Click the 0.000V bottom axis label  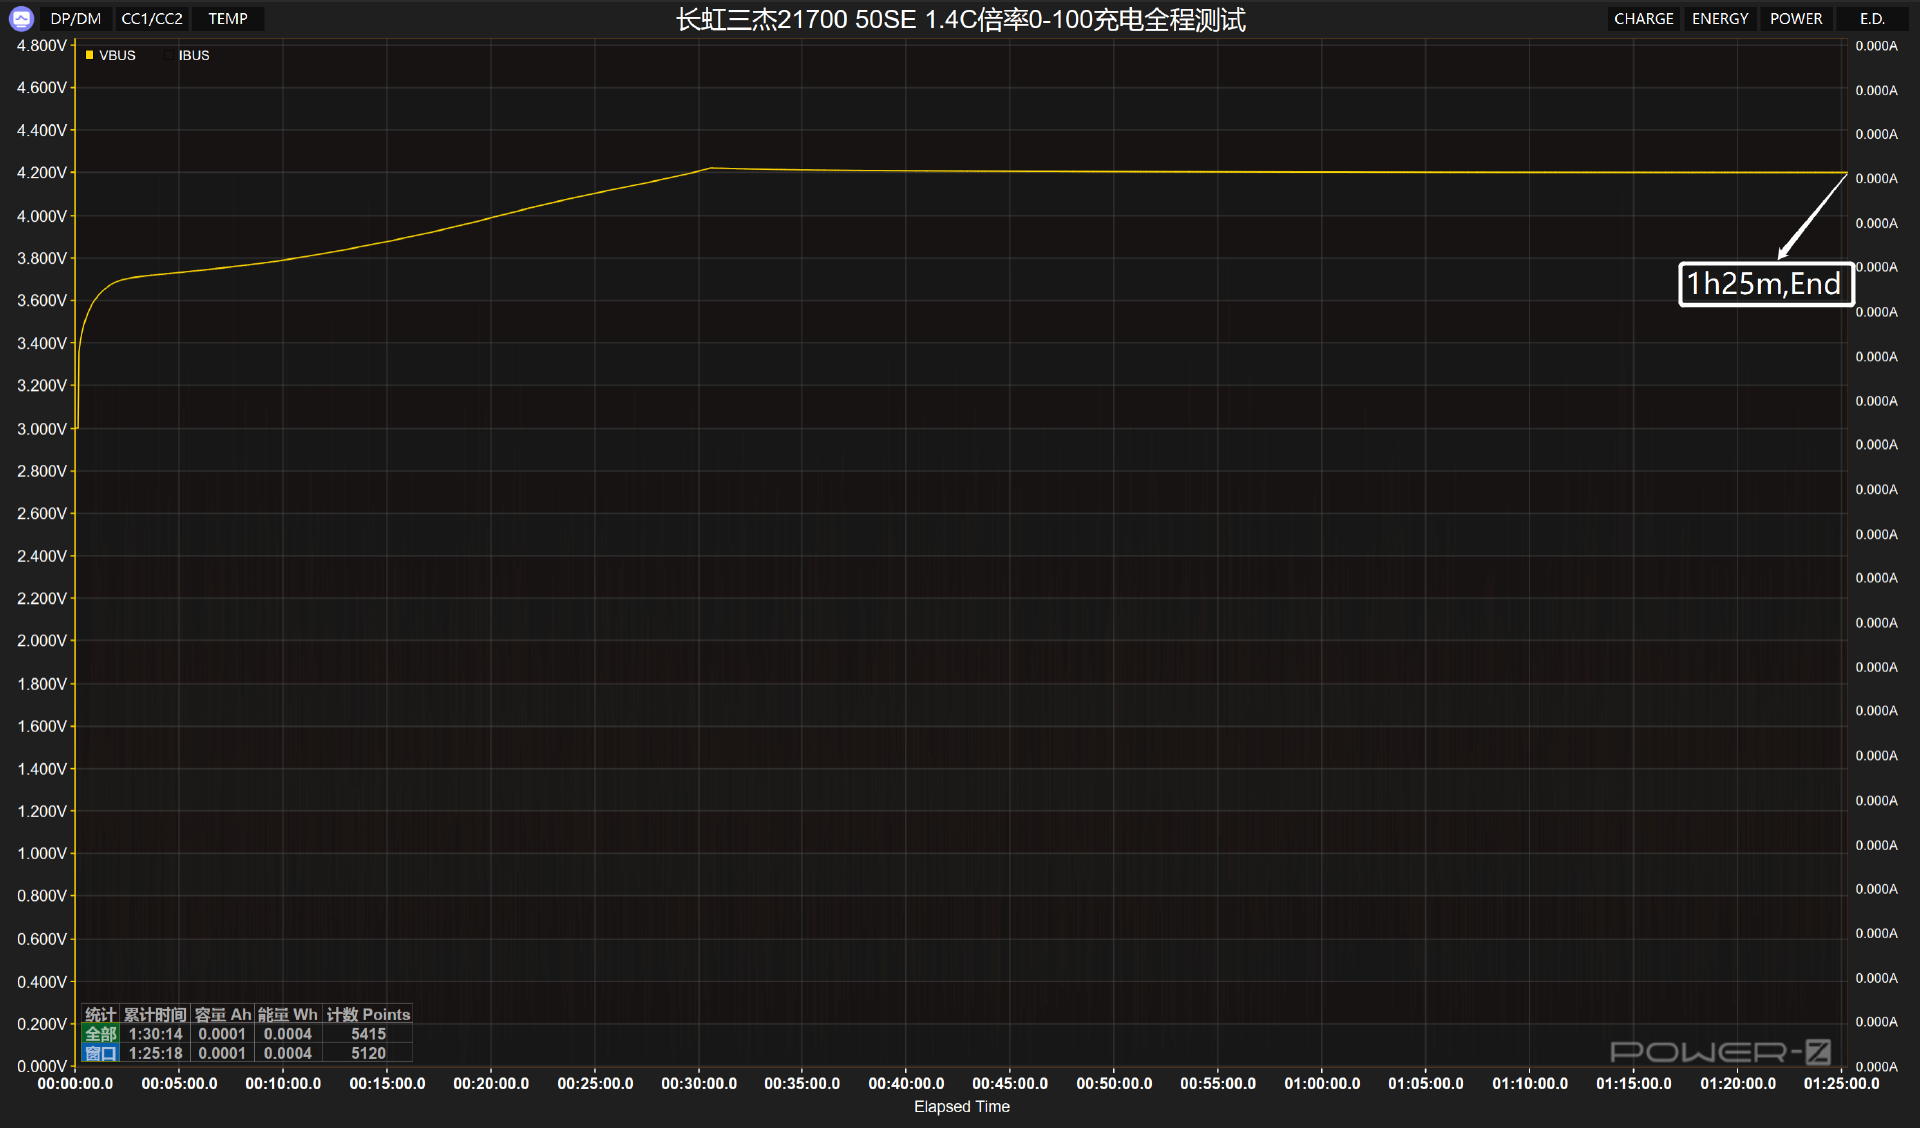tap(42, 1067)
